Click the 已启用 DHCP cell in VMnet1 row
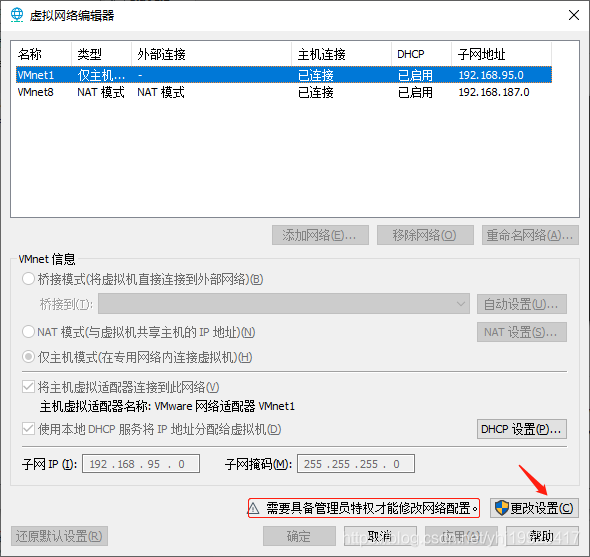The width and height of the screenshot is (590, 557). 415,75
